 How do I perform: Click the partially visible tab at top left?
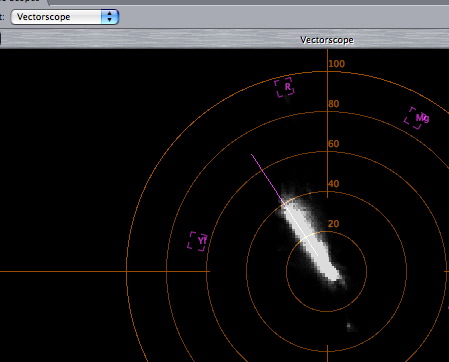23,2
